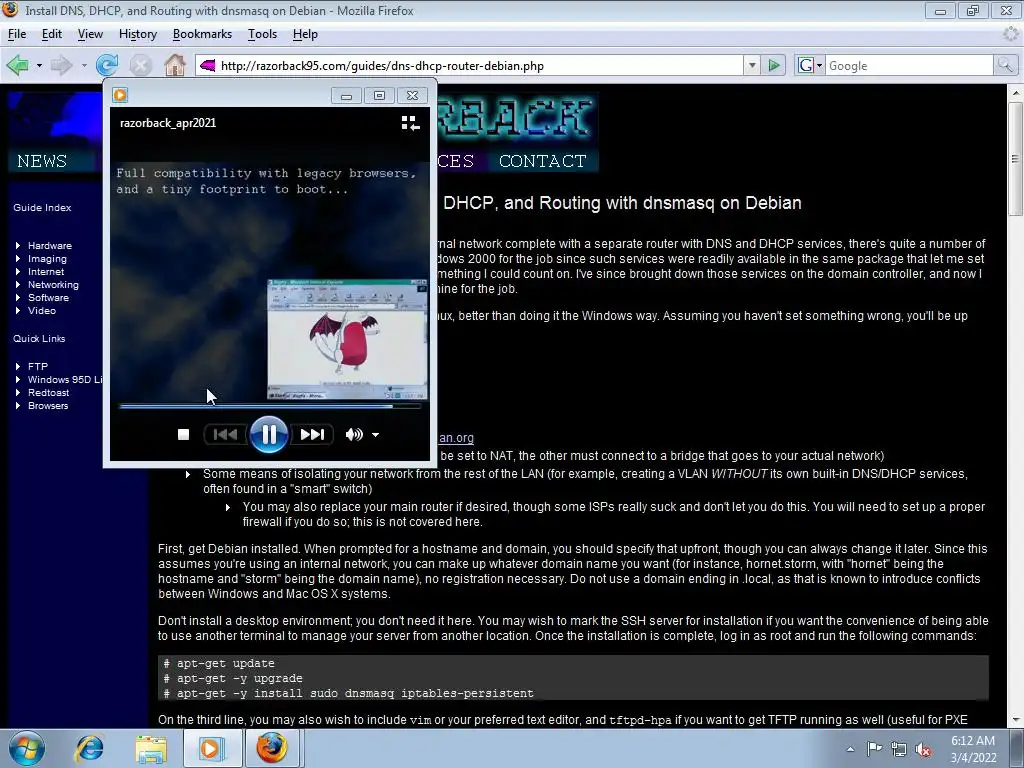Viewport: 1024px width, 768px height.
Task: Switch to Windows Media Player taskbar button
Action: (x=212, y=748)
